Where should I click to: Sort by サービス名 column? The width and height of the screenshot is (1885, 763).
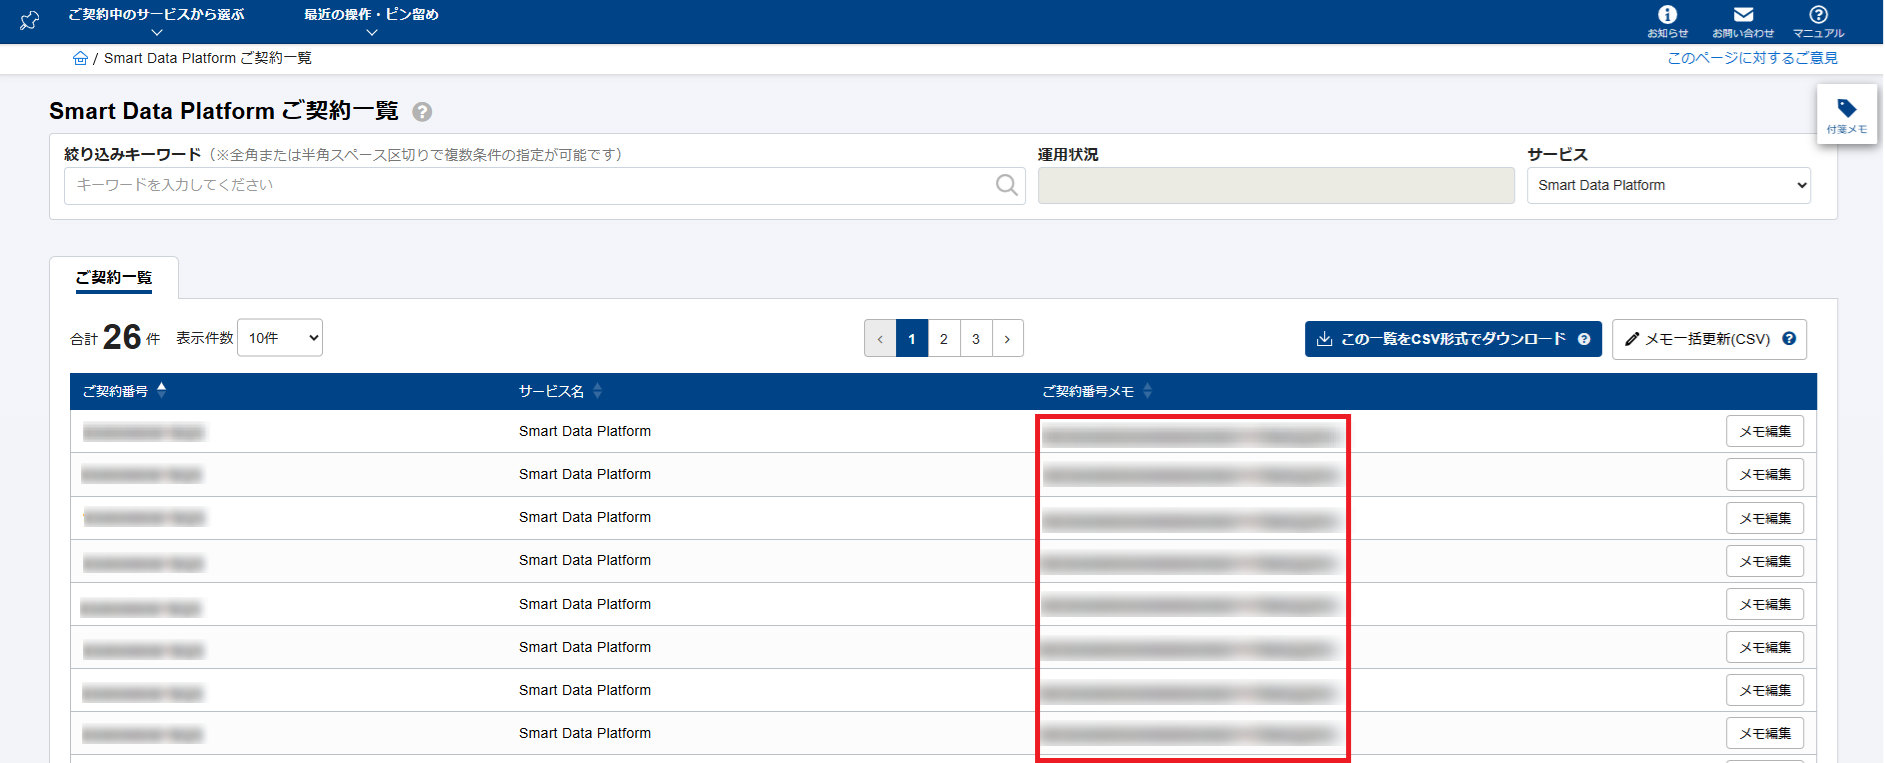click(x=597, y=391)
